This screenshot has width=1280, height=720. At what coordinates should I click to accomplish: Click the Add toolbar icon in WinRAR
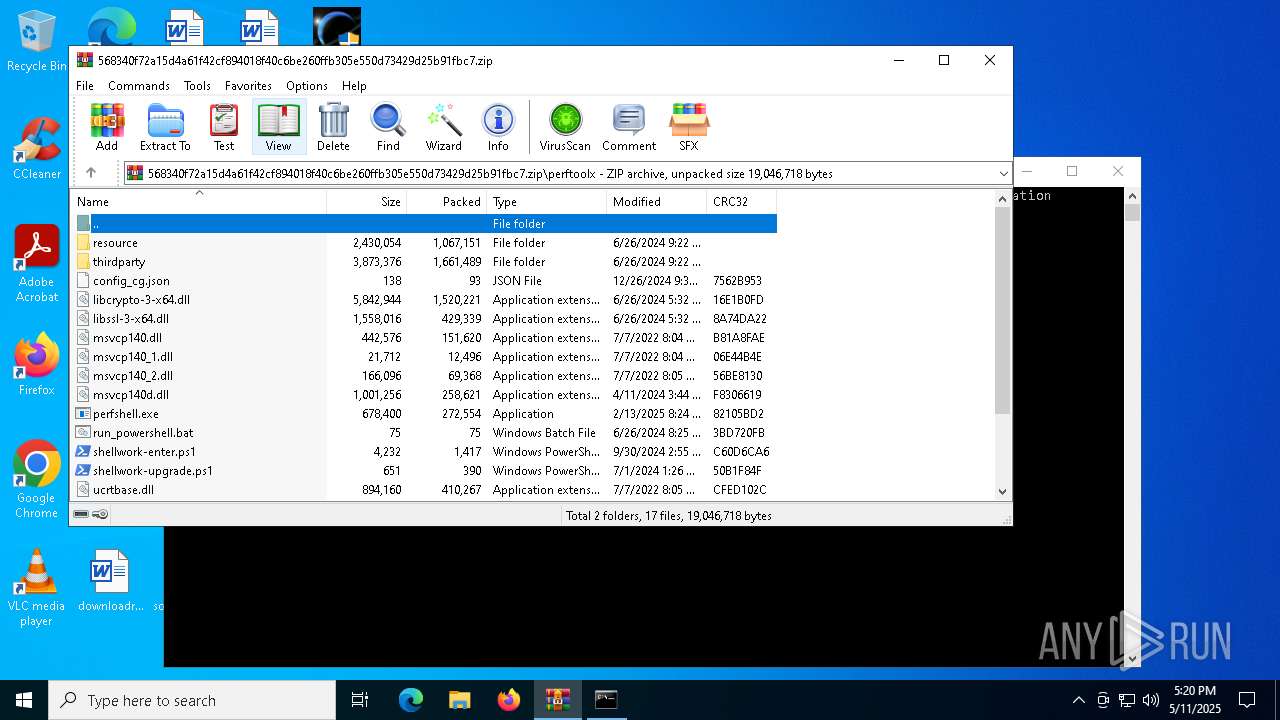coord(107,127)
